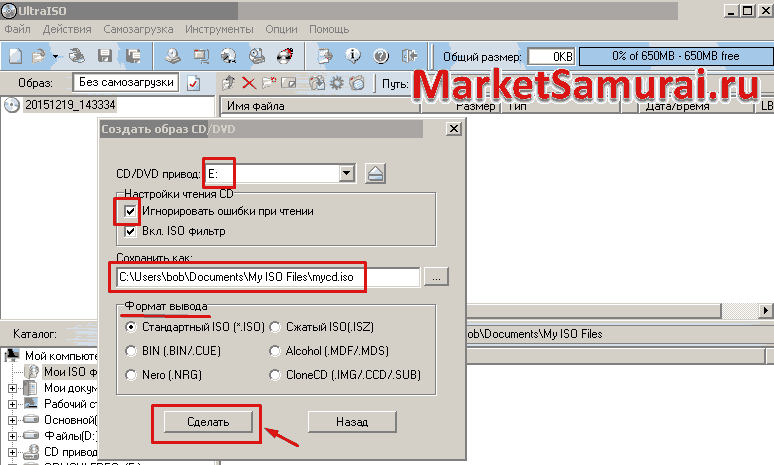Click the Burn CD/DVD image icon
Screen dimensions: 774x465
pyautogui.click(x=285, y=56)
